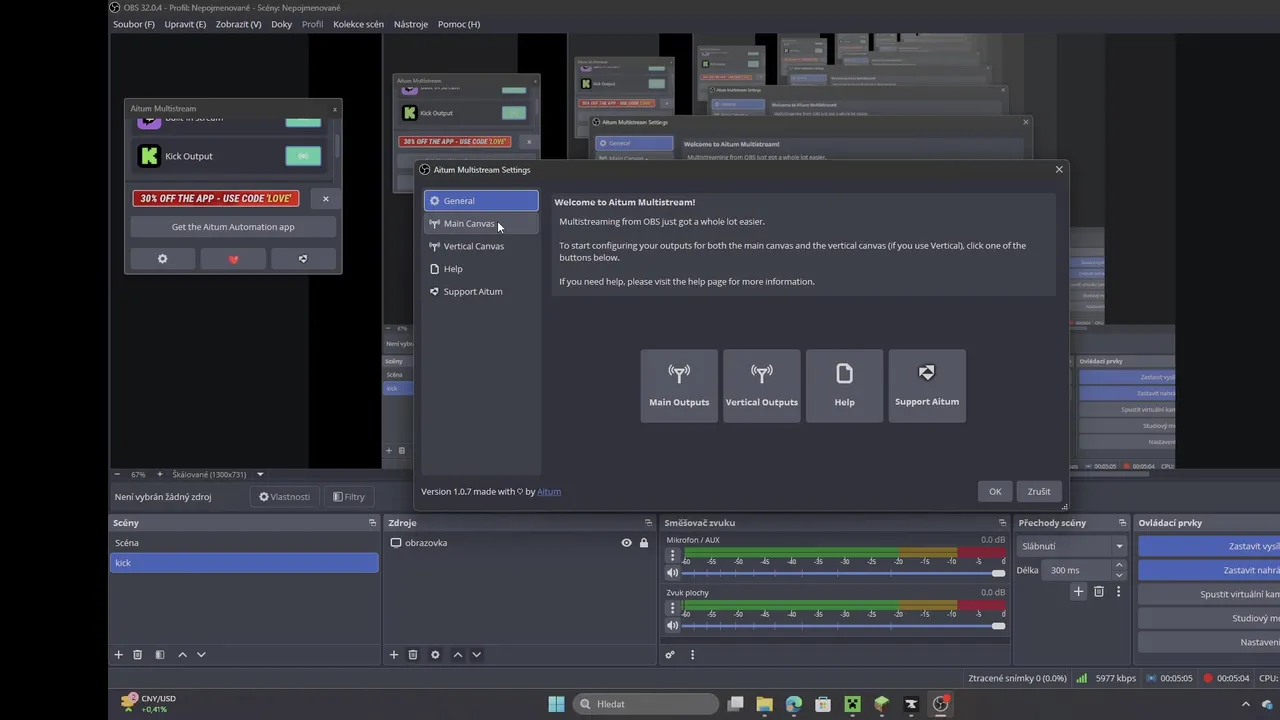Open the Profil menu

312,24
